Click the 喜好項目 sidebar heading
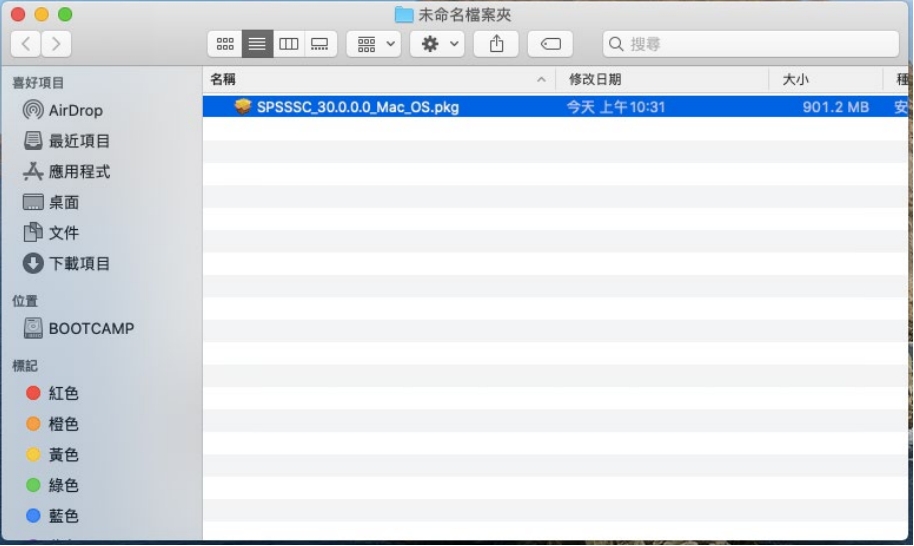The height and width of the screenshot is (546, 914). coord(38,83)
